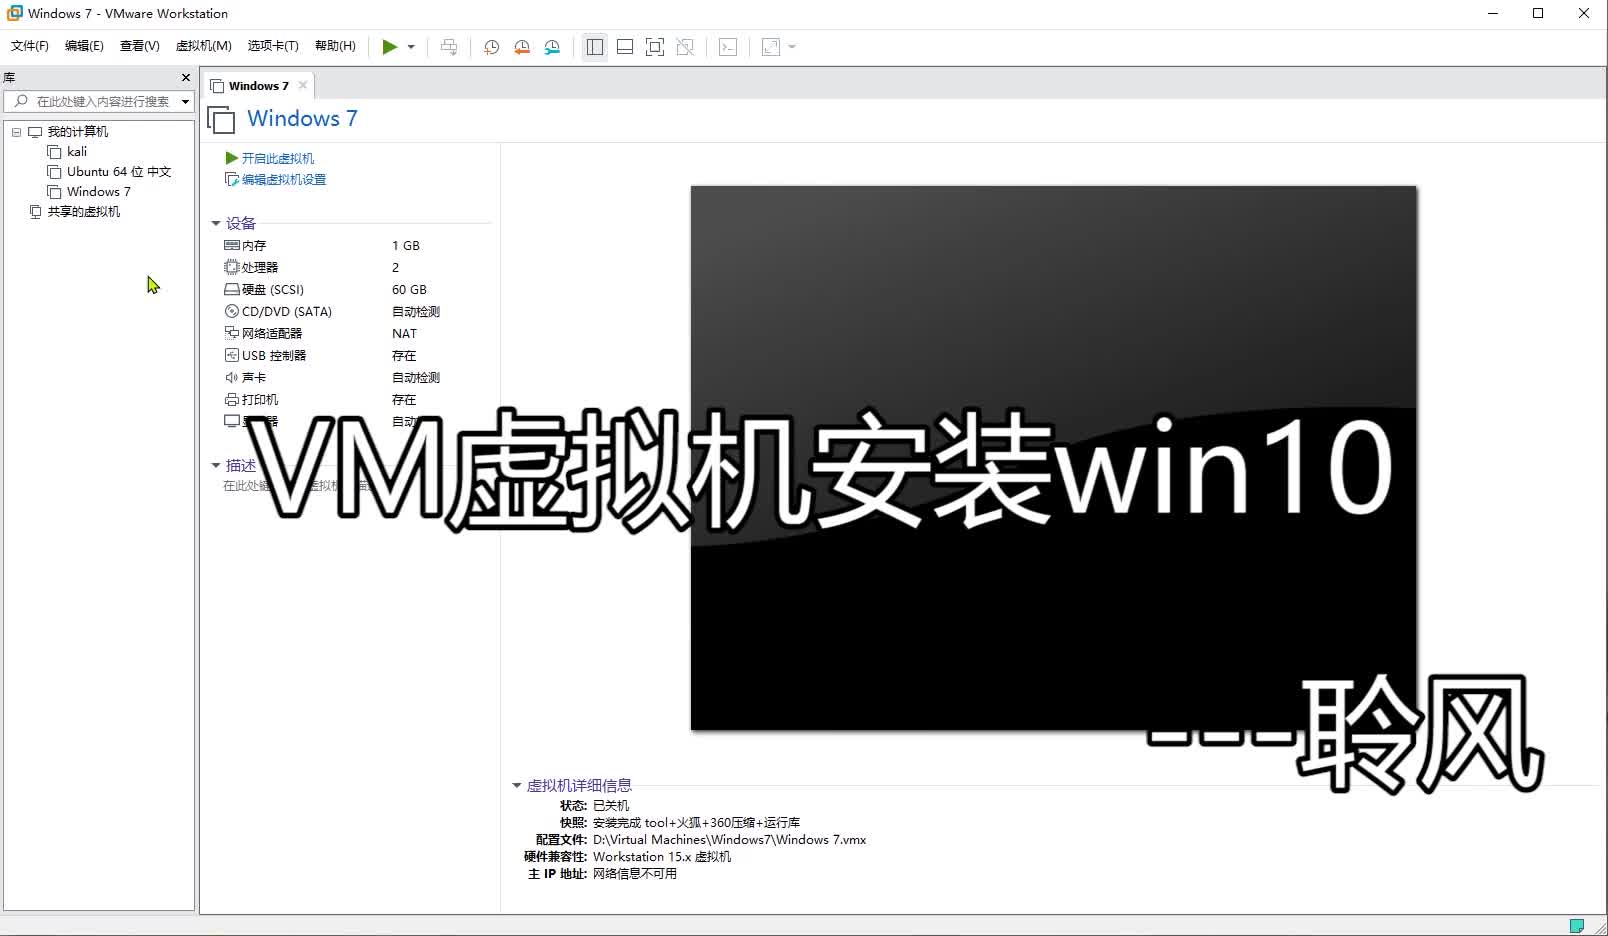Collapse the 我的计算机 tree node
This screenshot has height=936, width=1608.
(16, 132)
